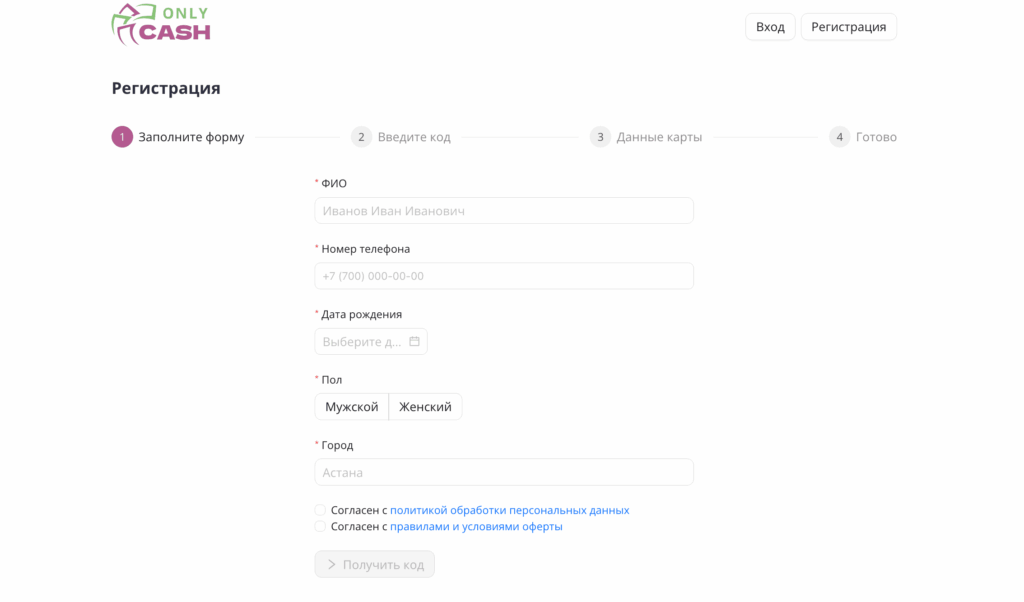The height and width of the screenshot is (602, 1024).
Task: Open the Город field with Астана placeholder
Action: coord(503,472)
